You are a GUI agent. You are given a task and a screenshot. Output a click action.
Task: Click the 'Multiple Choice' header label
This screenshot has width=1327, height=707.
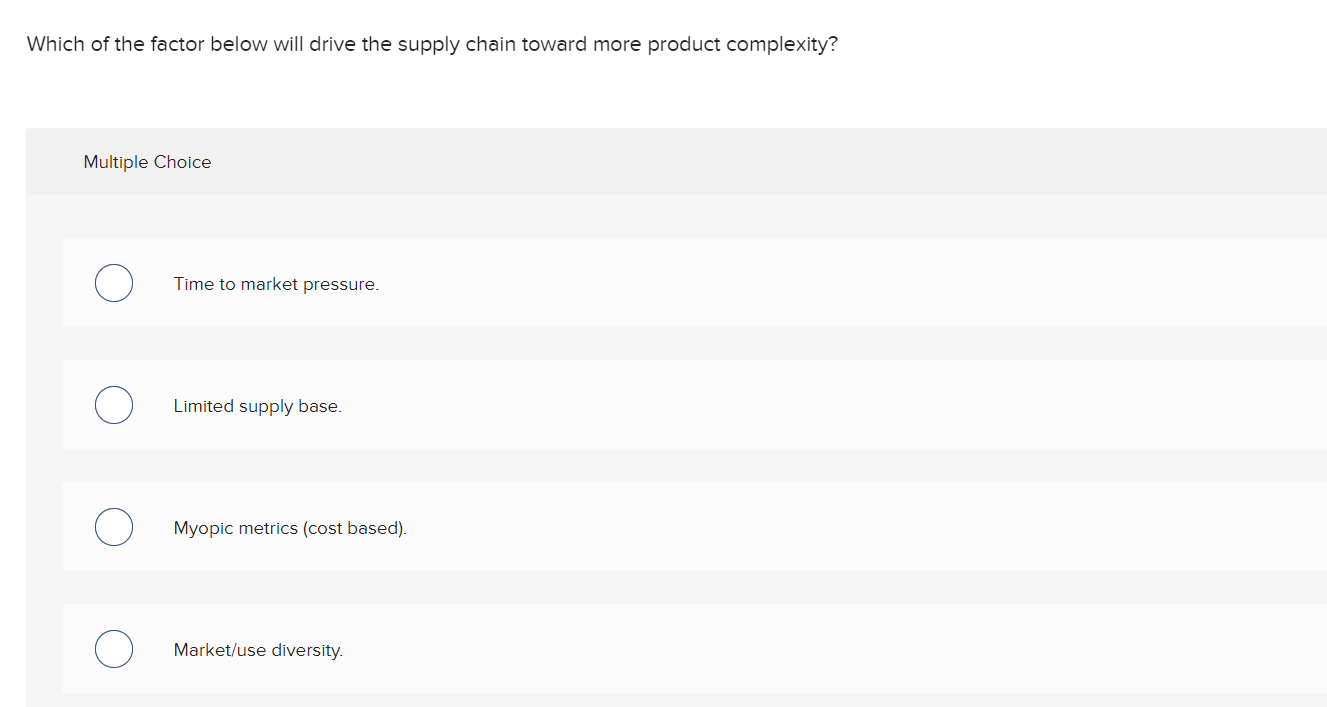pyautogui.click(x=147, y=161)
